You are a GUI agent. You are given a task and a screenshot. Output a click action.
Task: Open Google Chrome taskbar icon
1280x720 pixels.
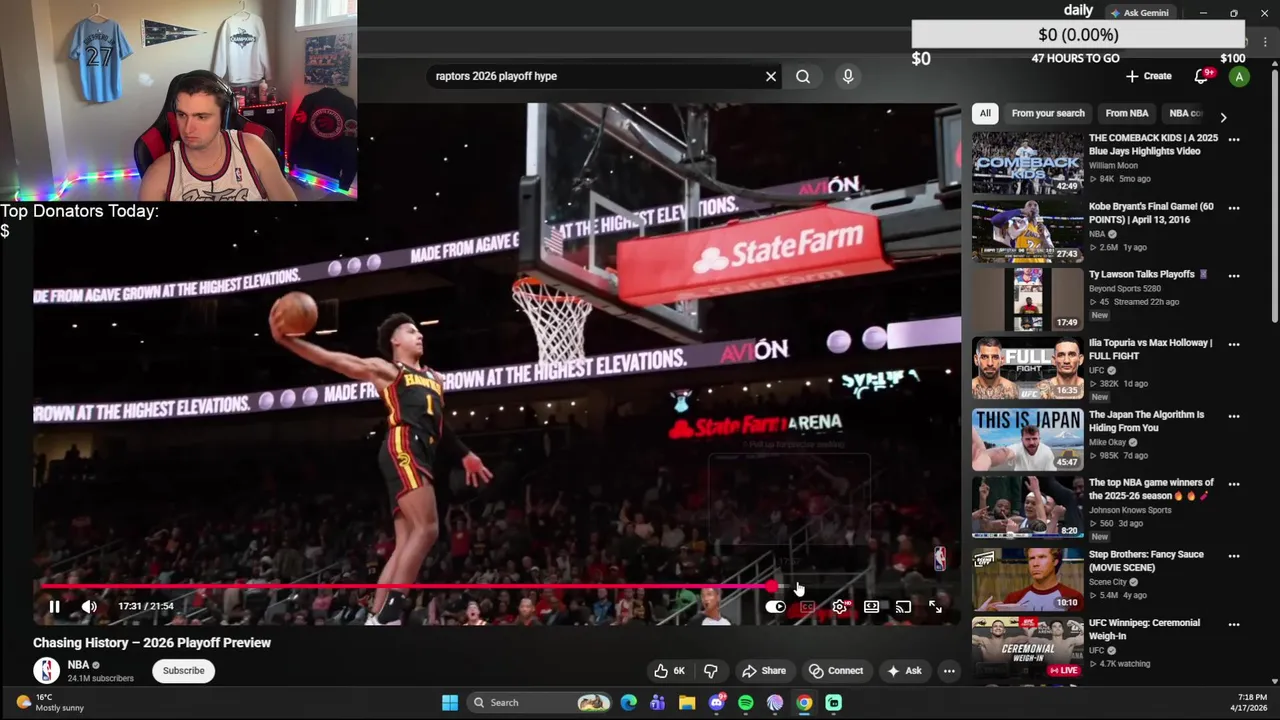804,703
